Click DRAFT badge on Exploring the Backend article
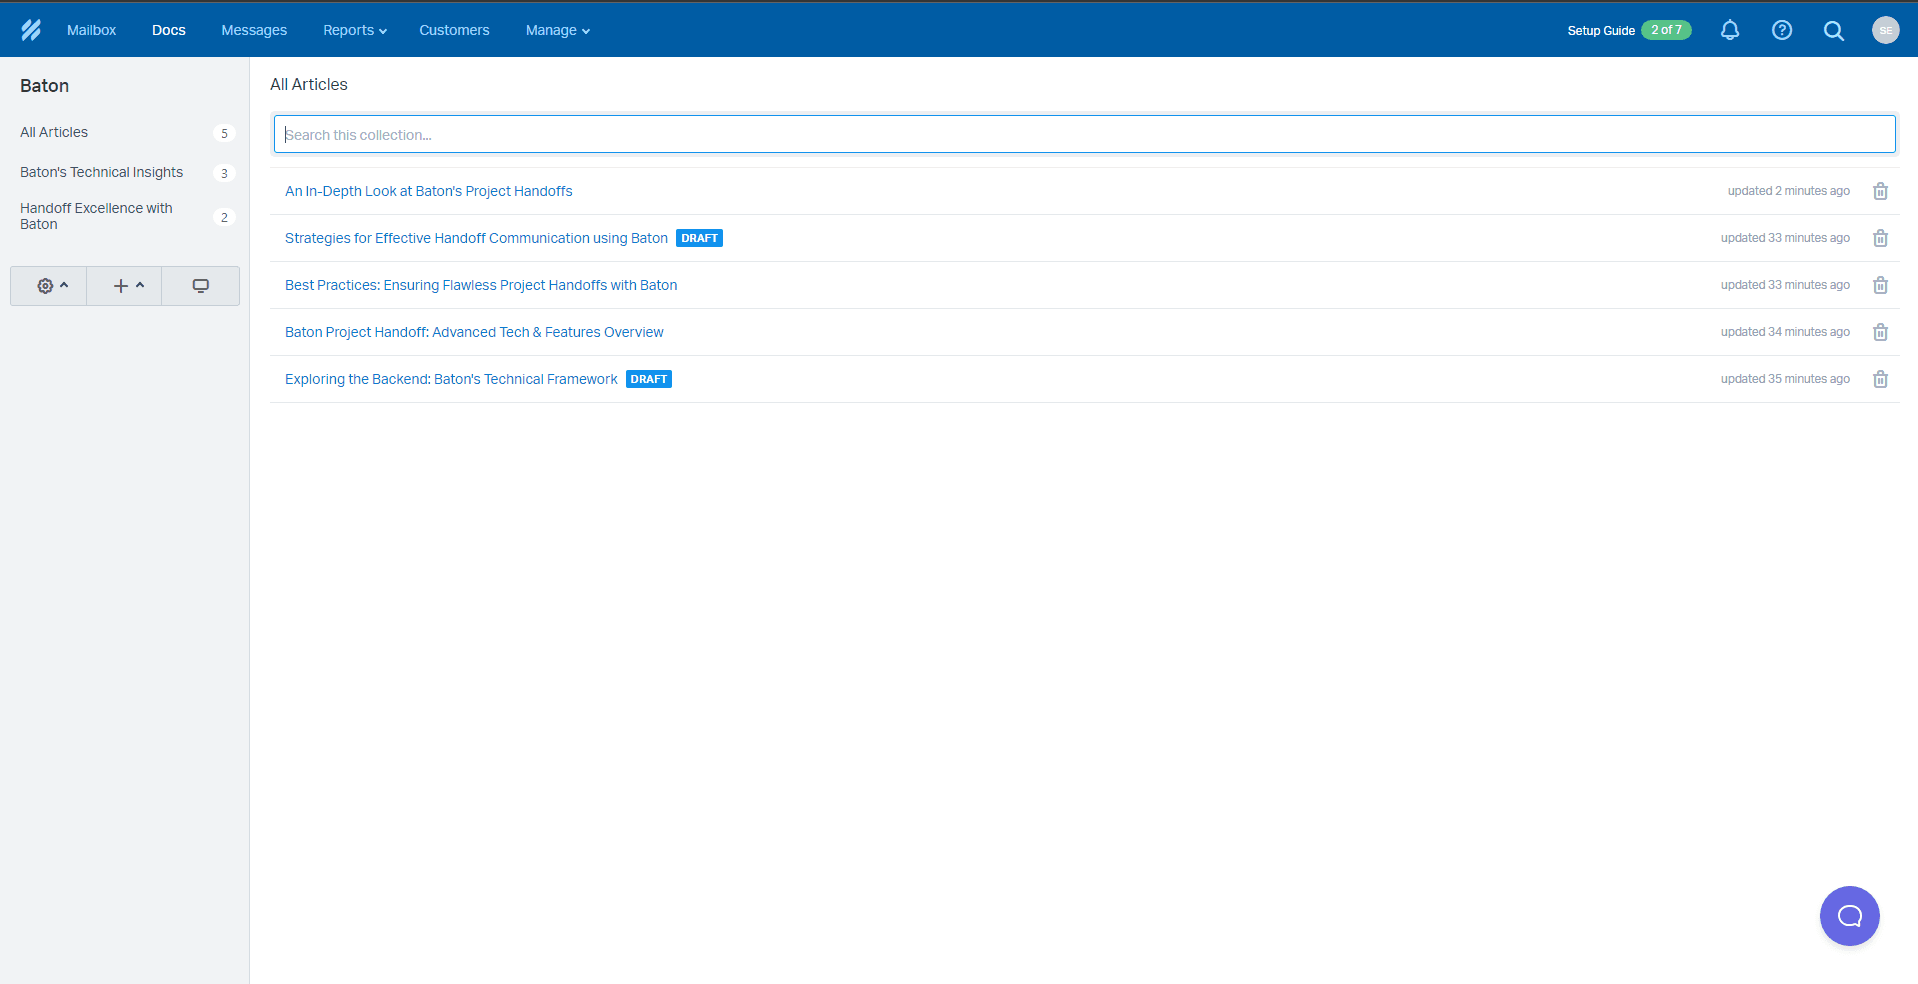Screen dimensions: 1918x984 [x=649, y=379]
